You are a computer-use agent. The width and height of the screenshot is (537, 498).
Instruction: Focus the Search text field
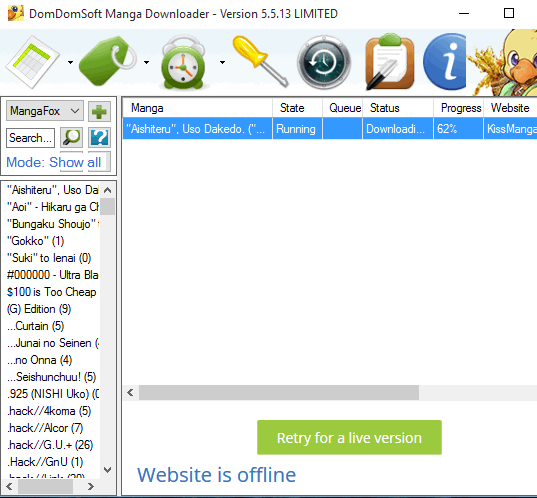click(x=30, y=138)
